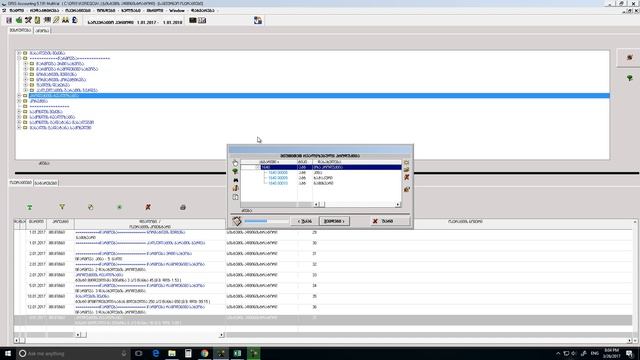Select the journal row dated 5.01.2017
The image size is (640, 360).
[322, 288]
